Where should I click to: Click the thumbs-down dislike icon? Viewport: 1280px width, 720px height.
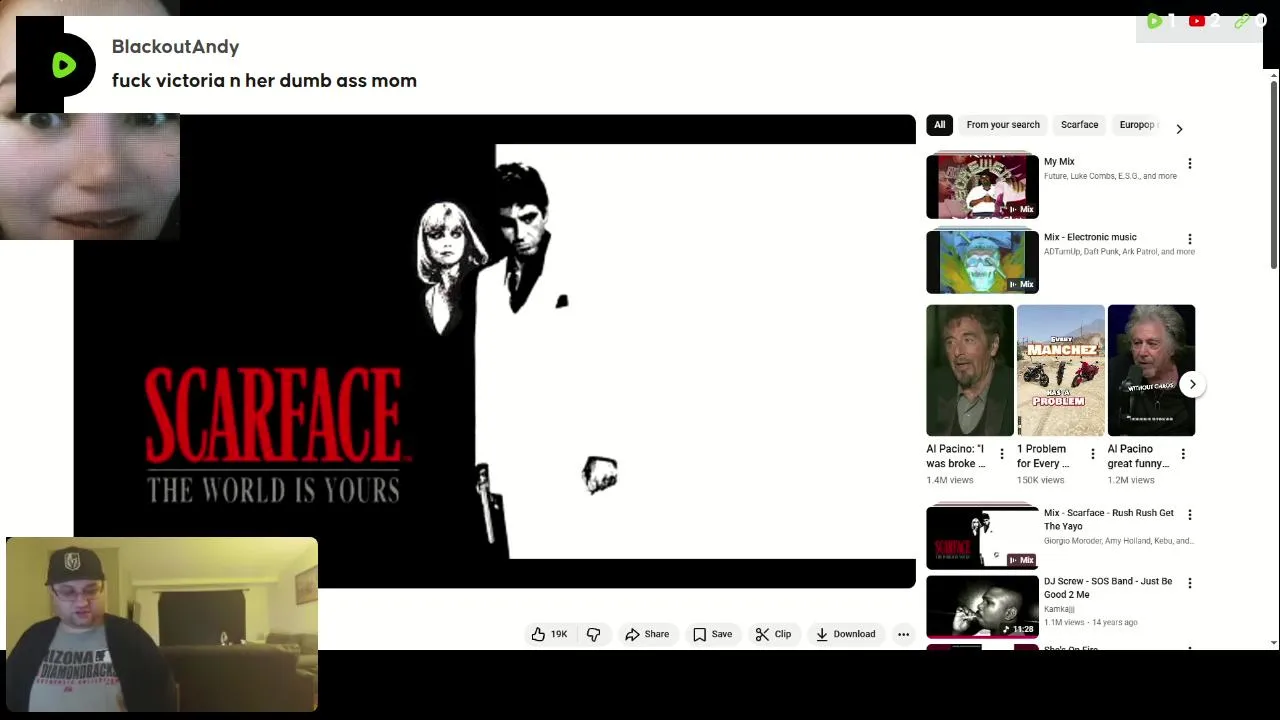click(x=594, y=634)
